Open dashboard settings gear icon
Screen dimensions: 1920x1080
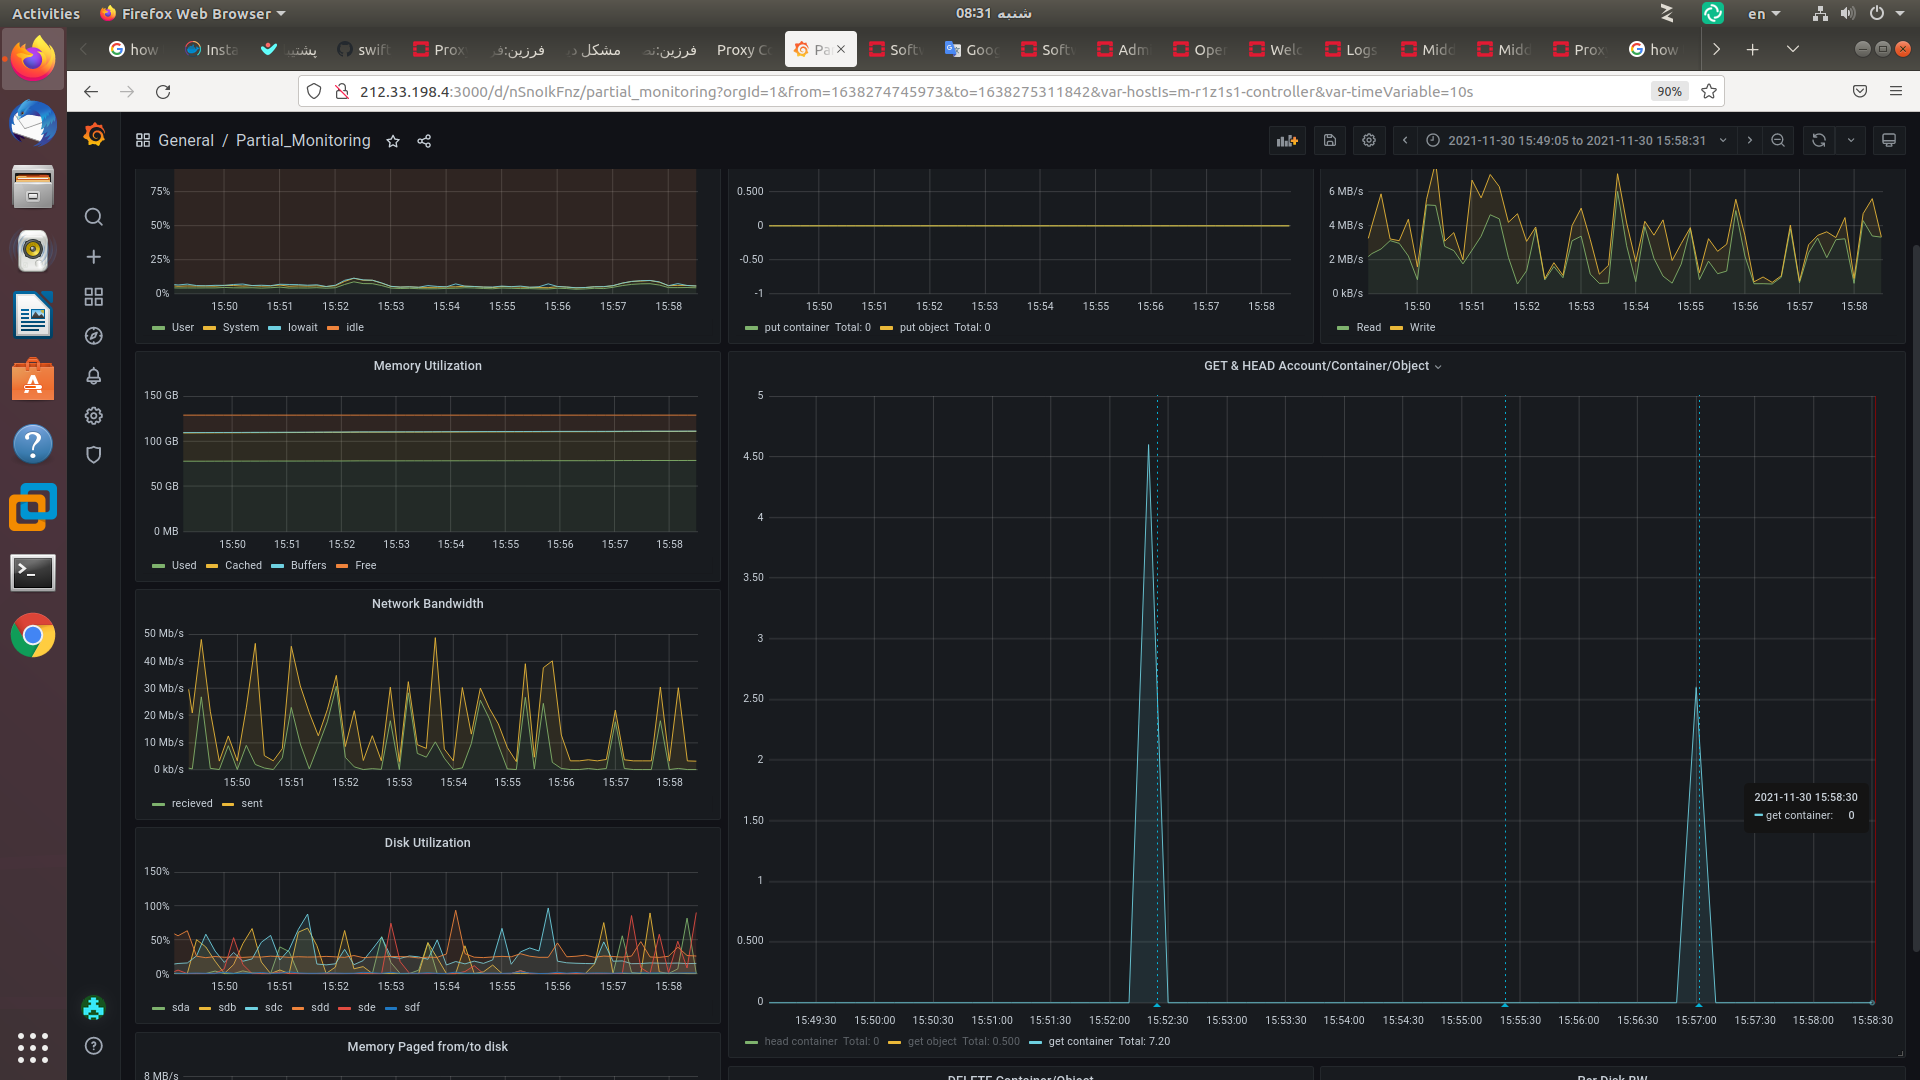click(x=1369, y=141)
